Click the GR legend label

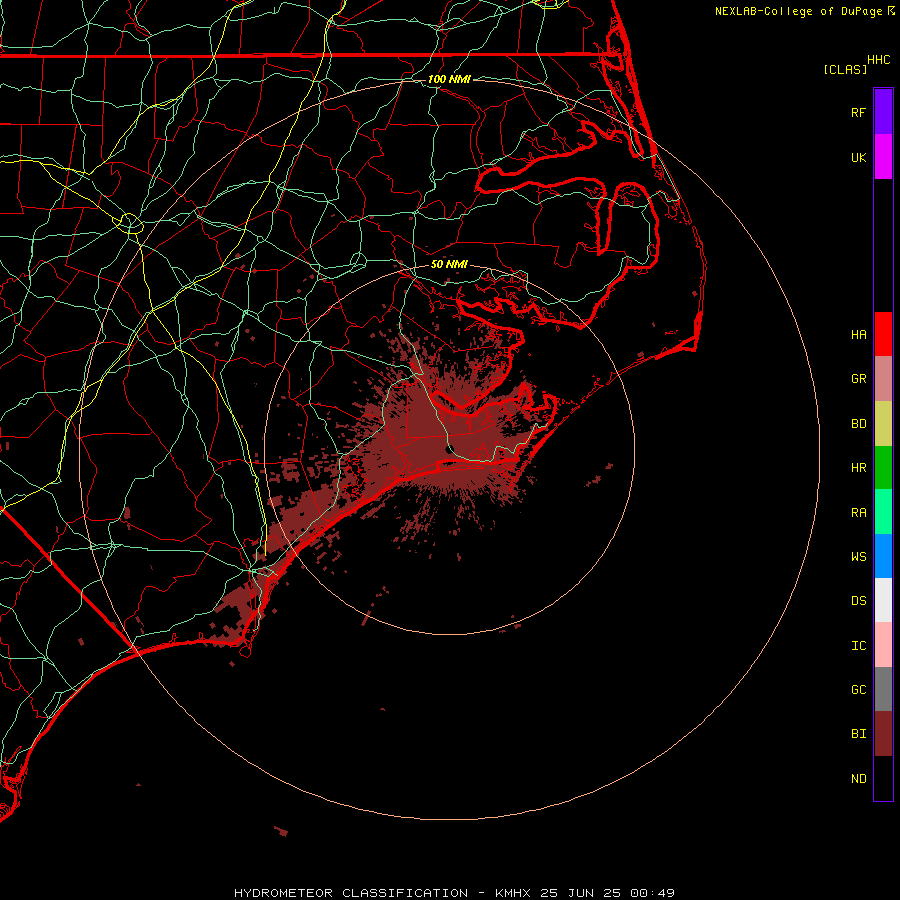[x=858, y=379]
